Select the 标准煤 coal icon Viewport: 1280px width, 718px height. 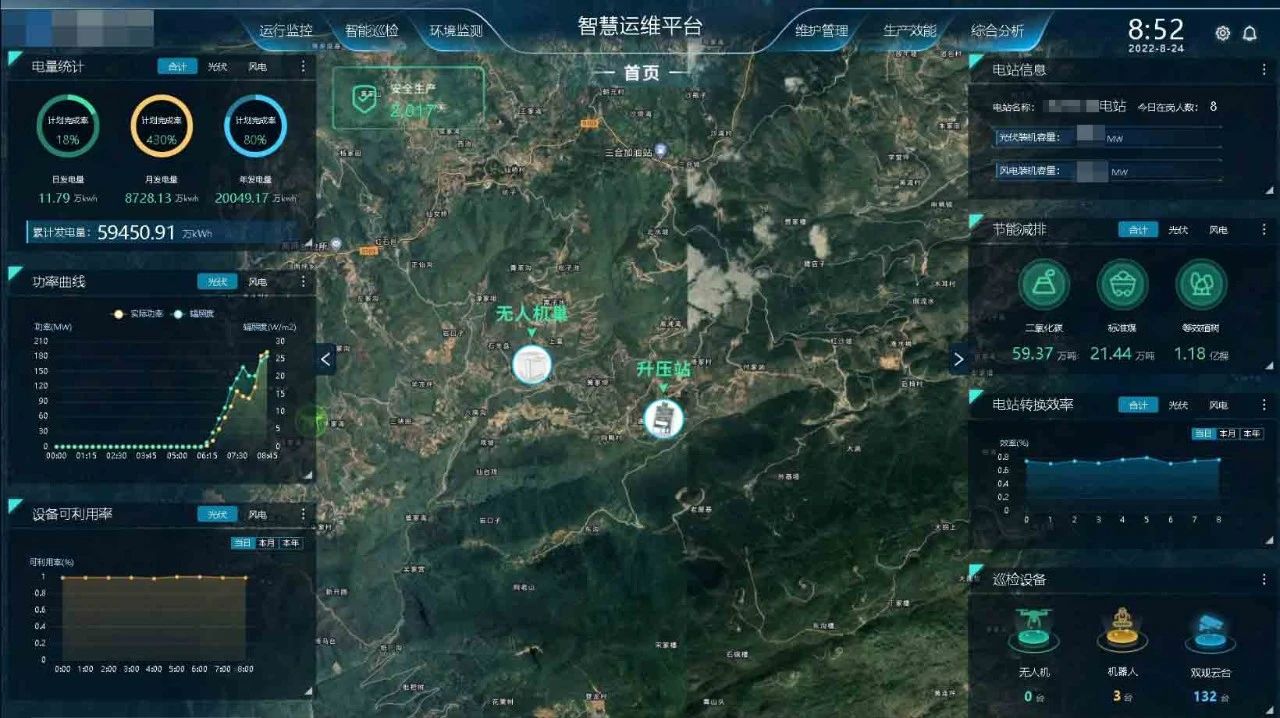pos(1121,285)
